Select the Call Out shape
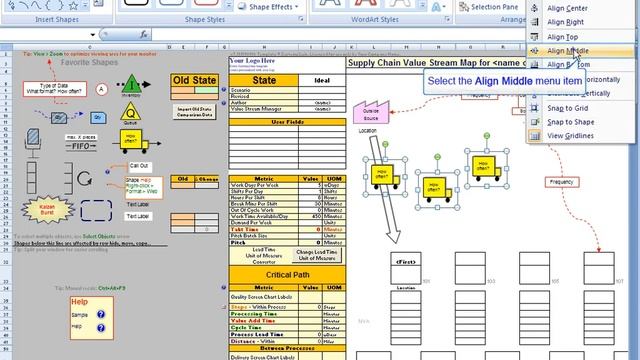Image resolution: width=640 pixels, height=360 pixels. [x=139, y=166]
